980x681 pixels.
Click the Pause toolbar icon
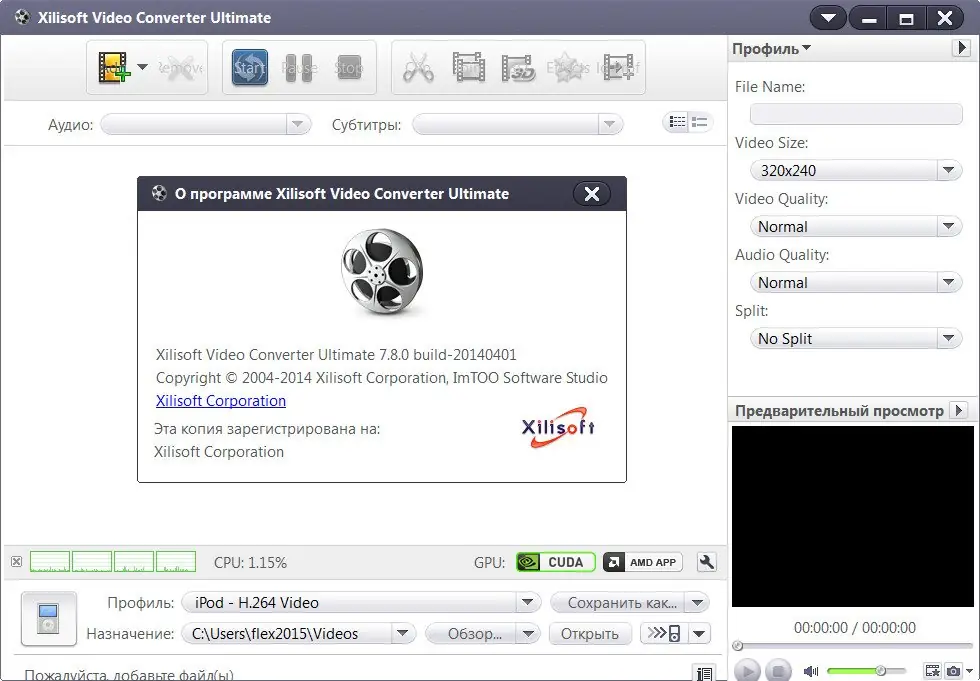299,67
